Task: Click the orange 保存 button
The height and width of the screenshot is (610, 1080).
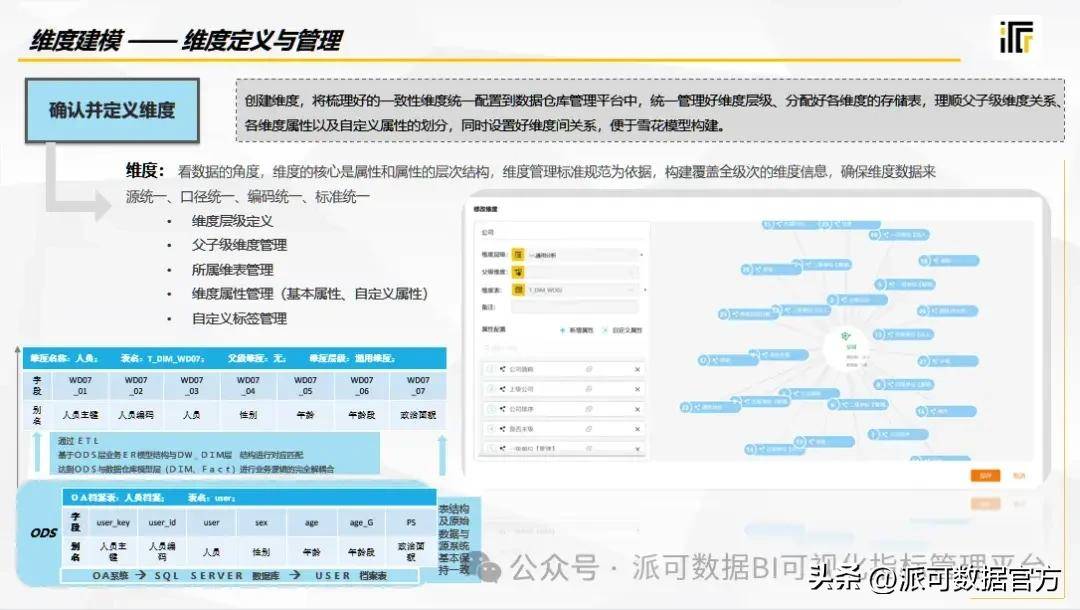Action: click(x=984, y=475)
